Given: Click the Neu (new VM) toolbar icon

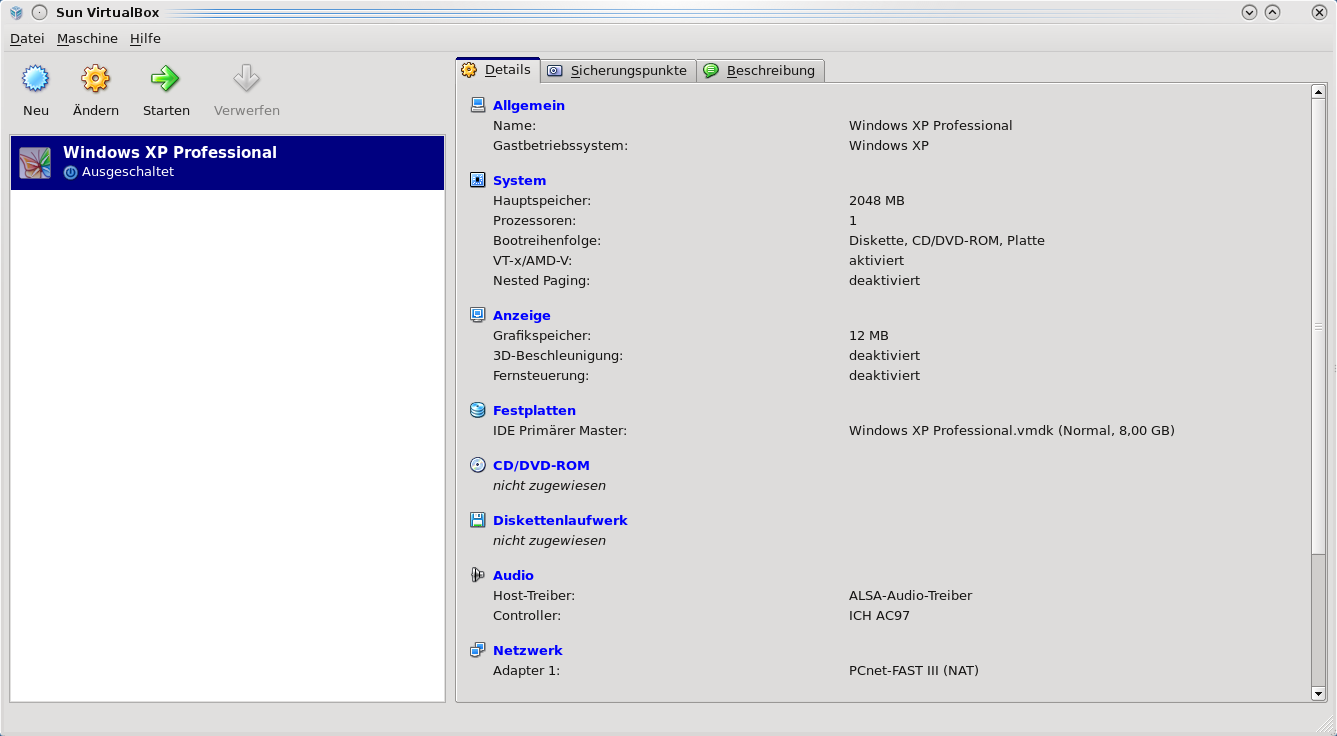Looking at the screenshot, I should pos(36,78).
